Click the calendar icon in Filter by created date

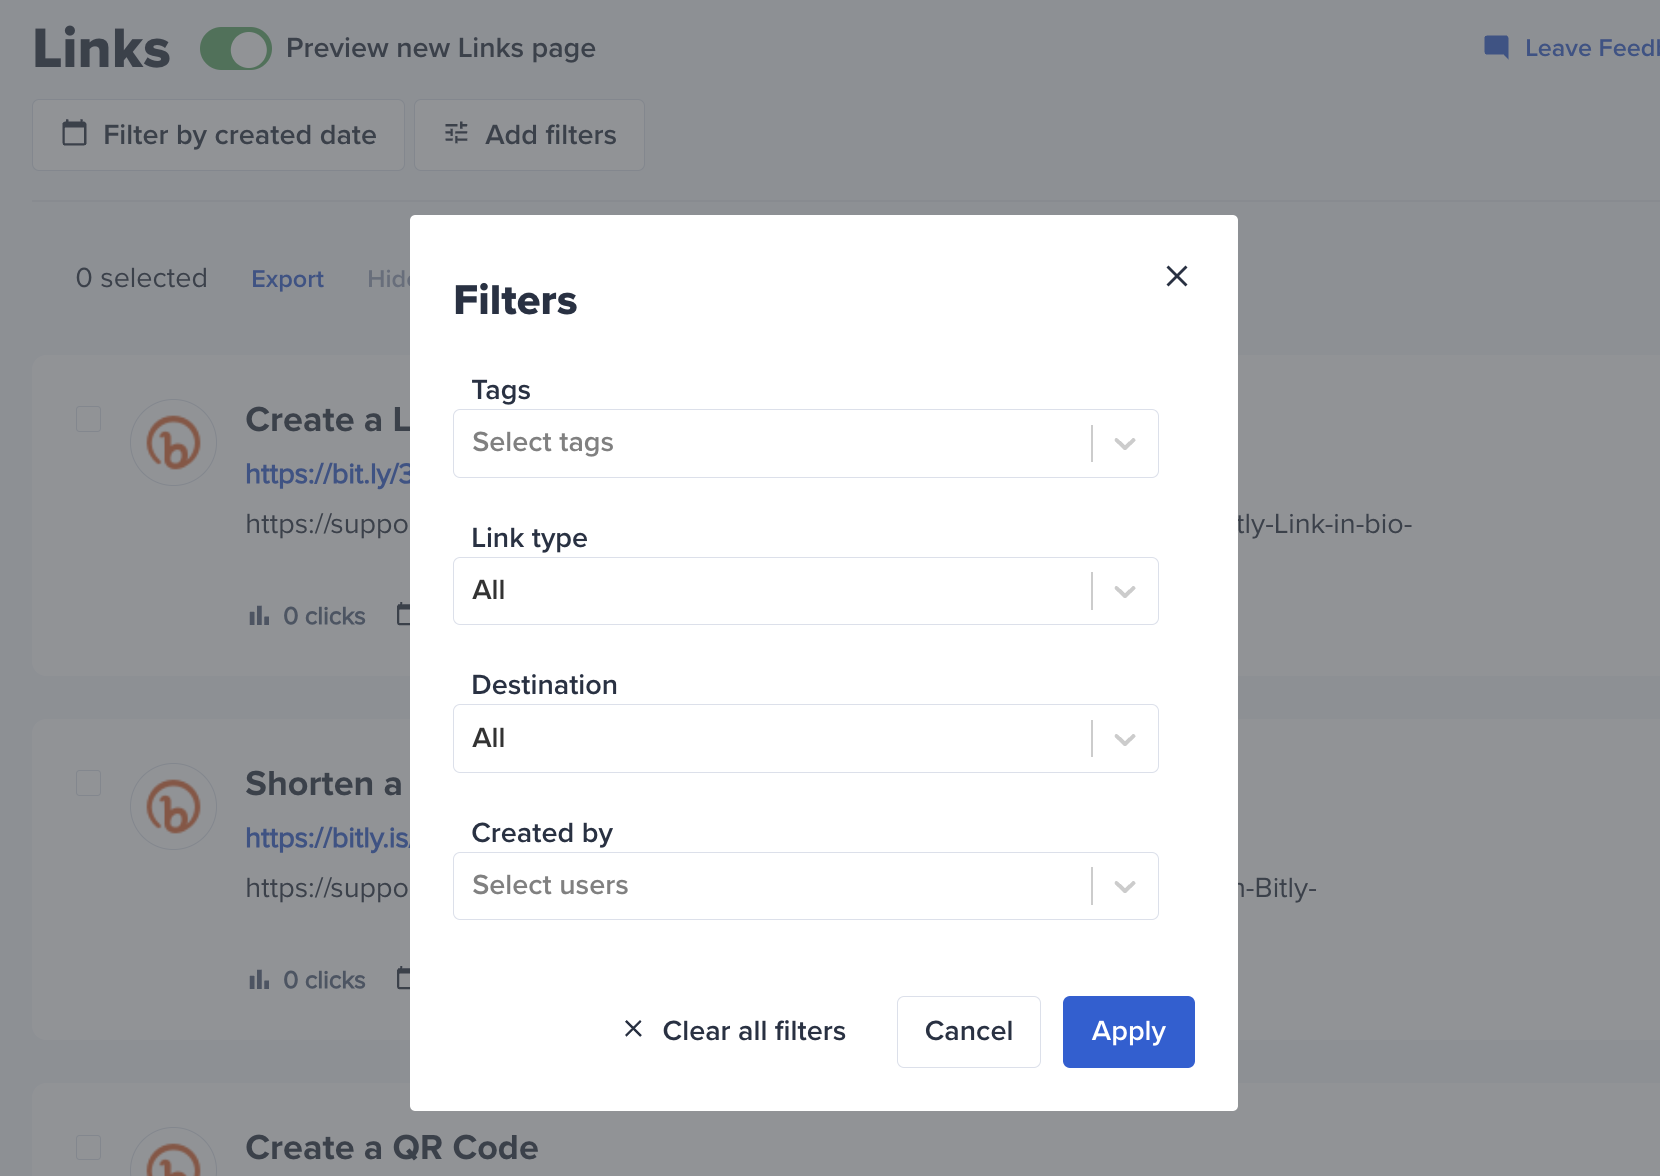tap(75, 133)
